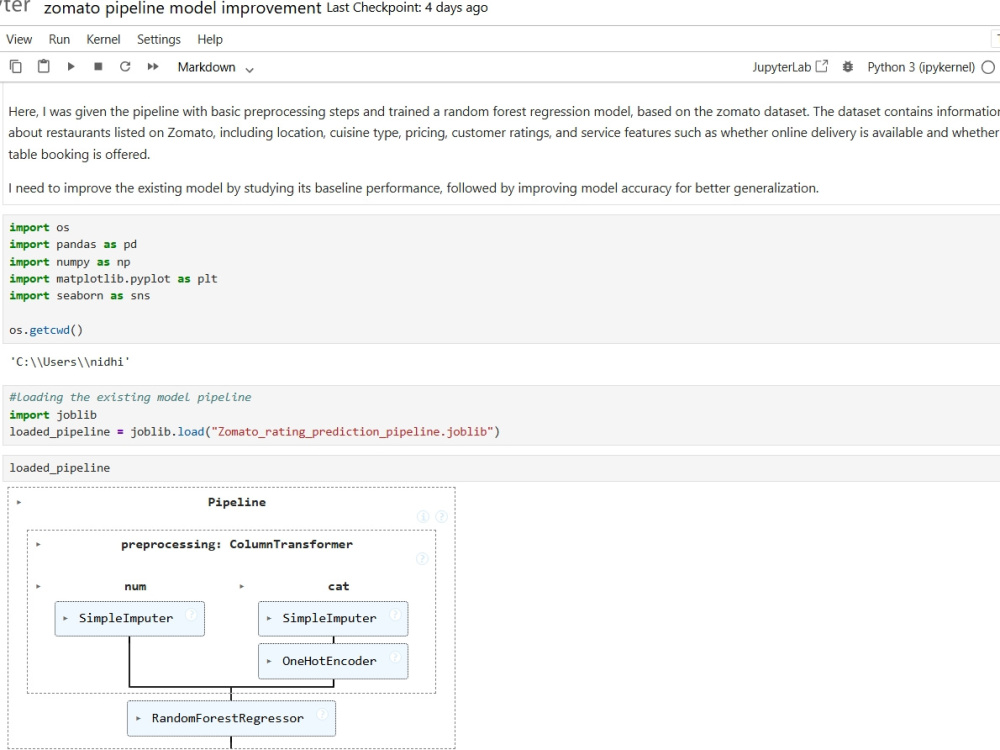This screenshot has width=1000, height=750.
Task: Click the Python 3 (ipykernel) kernel name
Action: point(921,67)
